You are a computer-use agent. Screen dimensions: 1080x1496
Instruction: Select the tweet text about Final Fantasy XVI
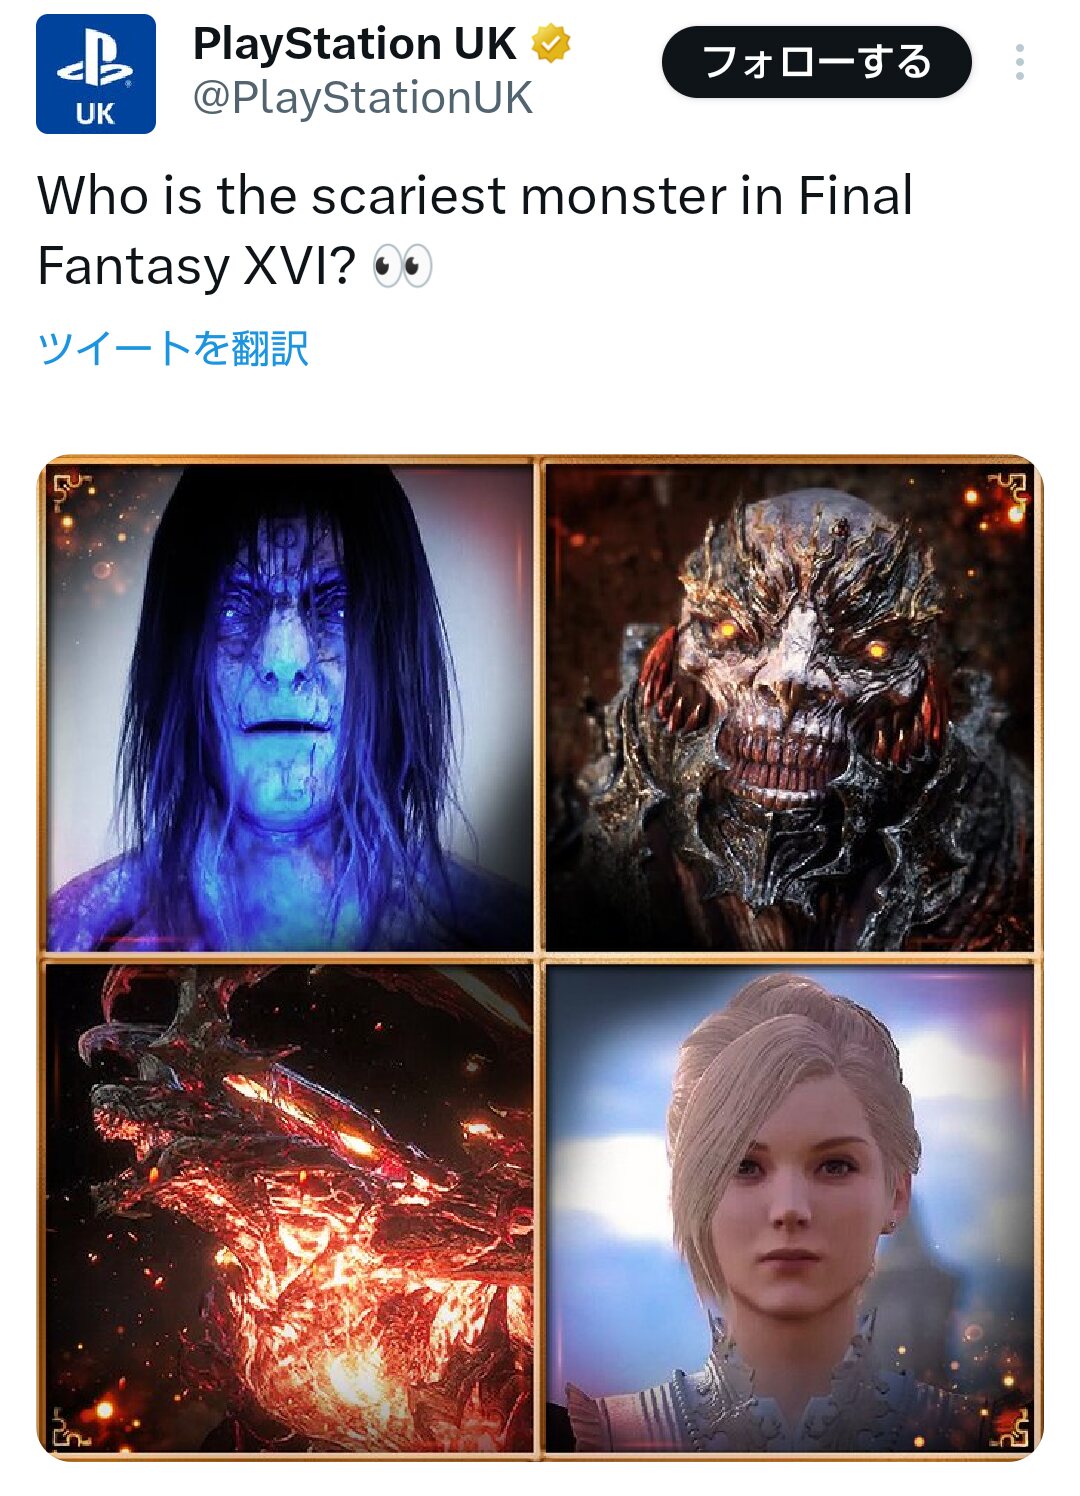(475, 230)
